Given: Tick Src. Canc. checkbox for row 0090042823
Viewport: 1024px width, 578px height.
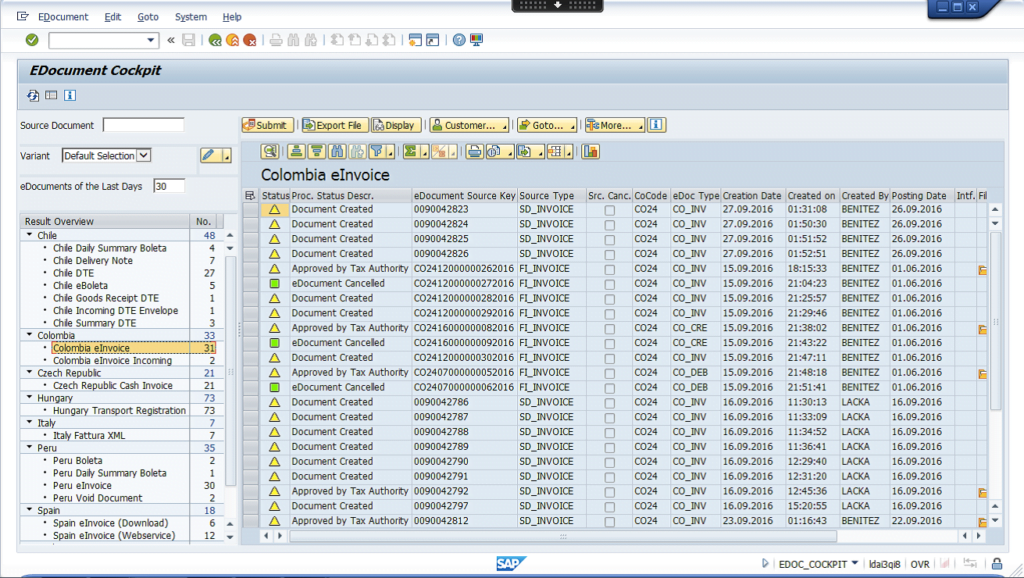Looking at the screenshot, I should tap(609, 210).
